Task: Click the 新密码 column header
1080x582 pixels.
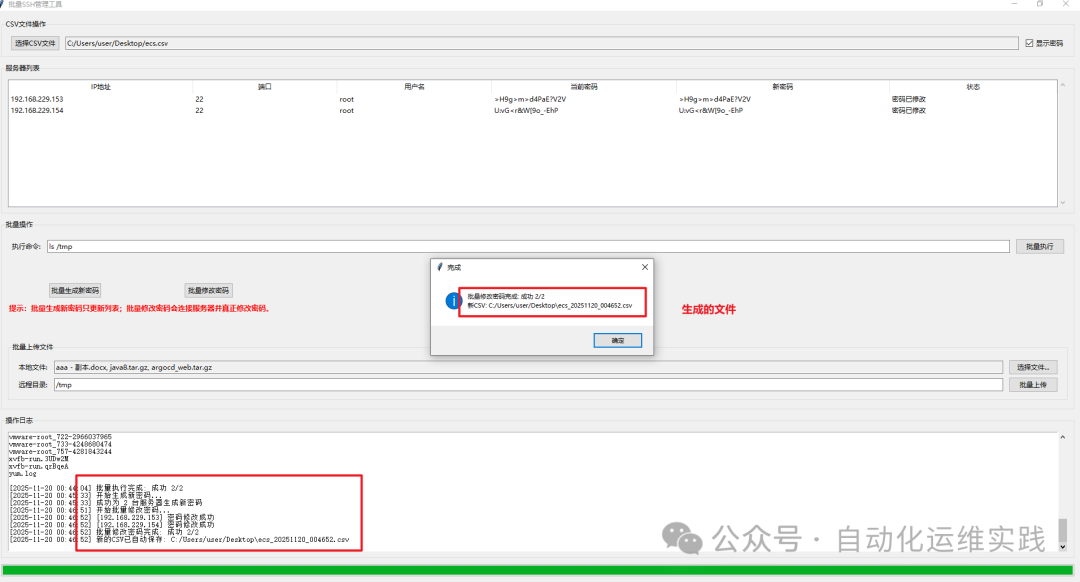Action: [782, 87]
